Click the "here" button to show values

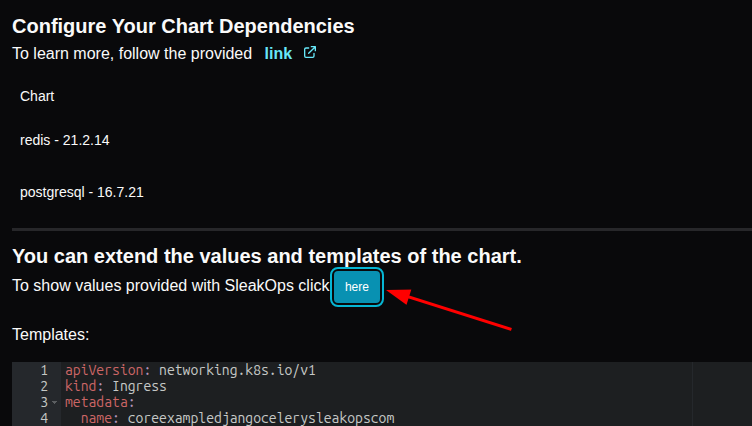[357, 287]
